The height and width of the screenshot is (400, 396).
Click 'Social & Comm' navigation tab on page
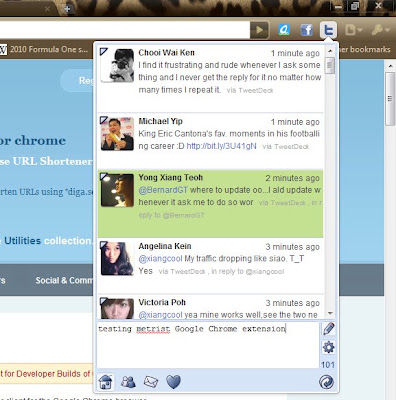[x=64, y=280]
